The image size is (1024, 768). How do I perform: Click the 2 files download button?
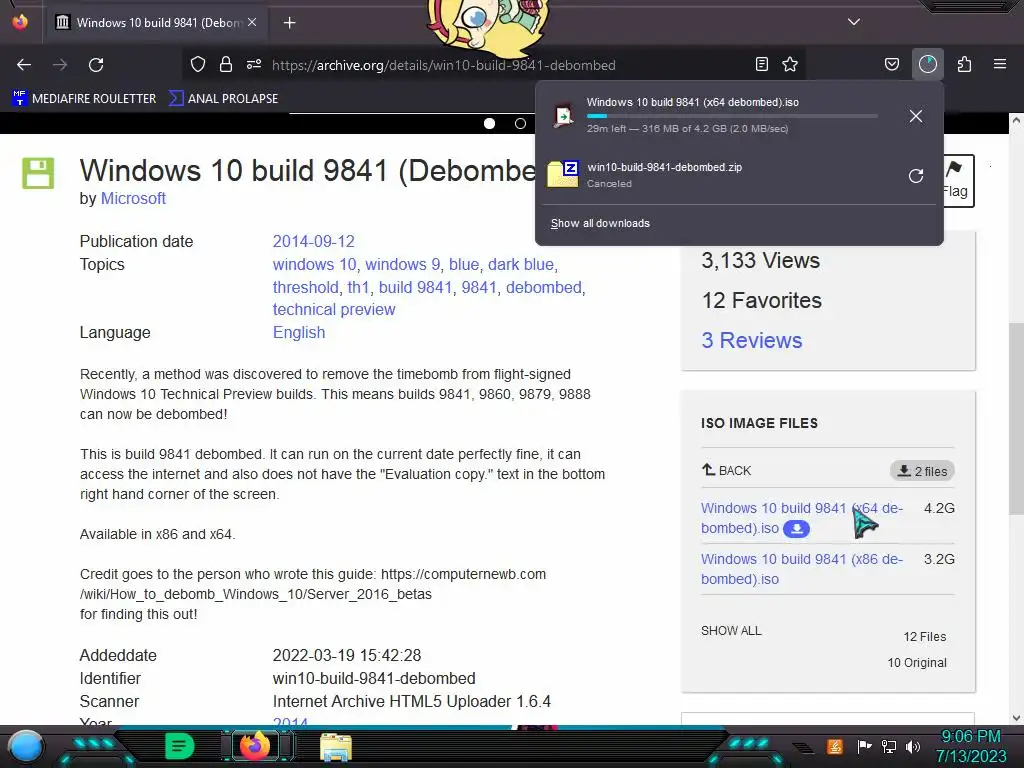[922, 471]
